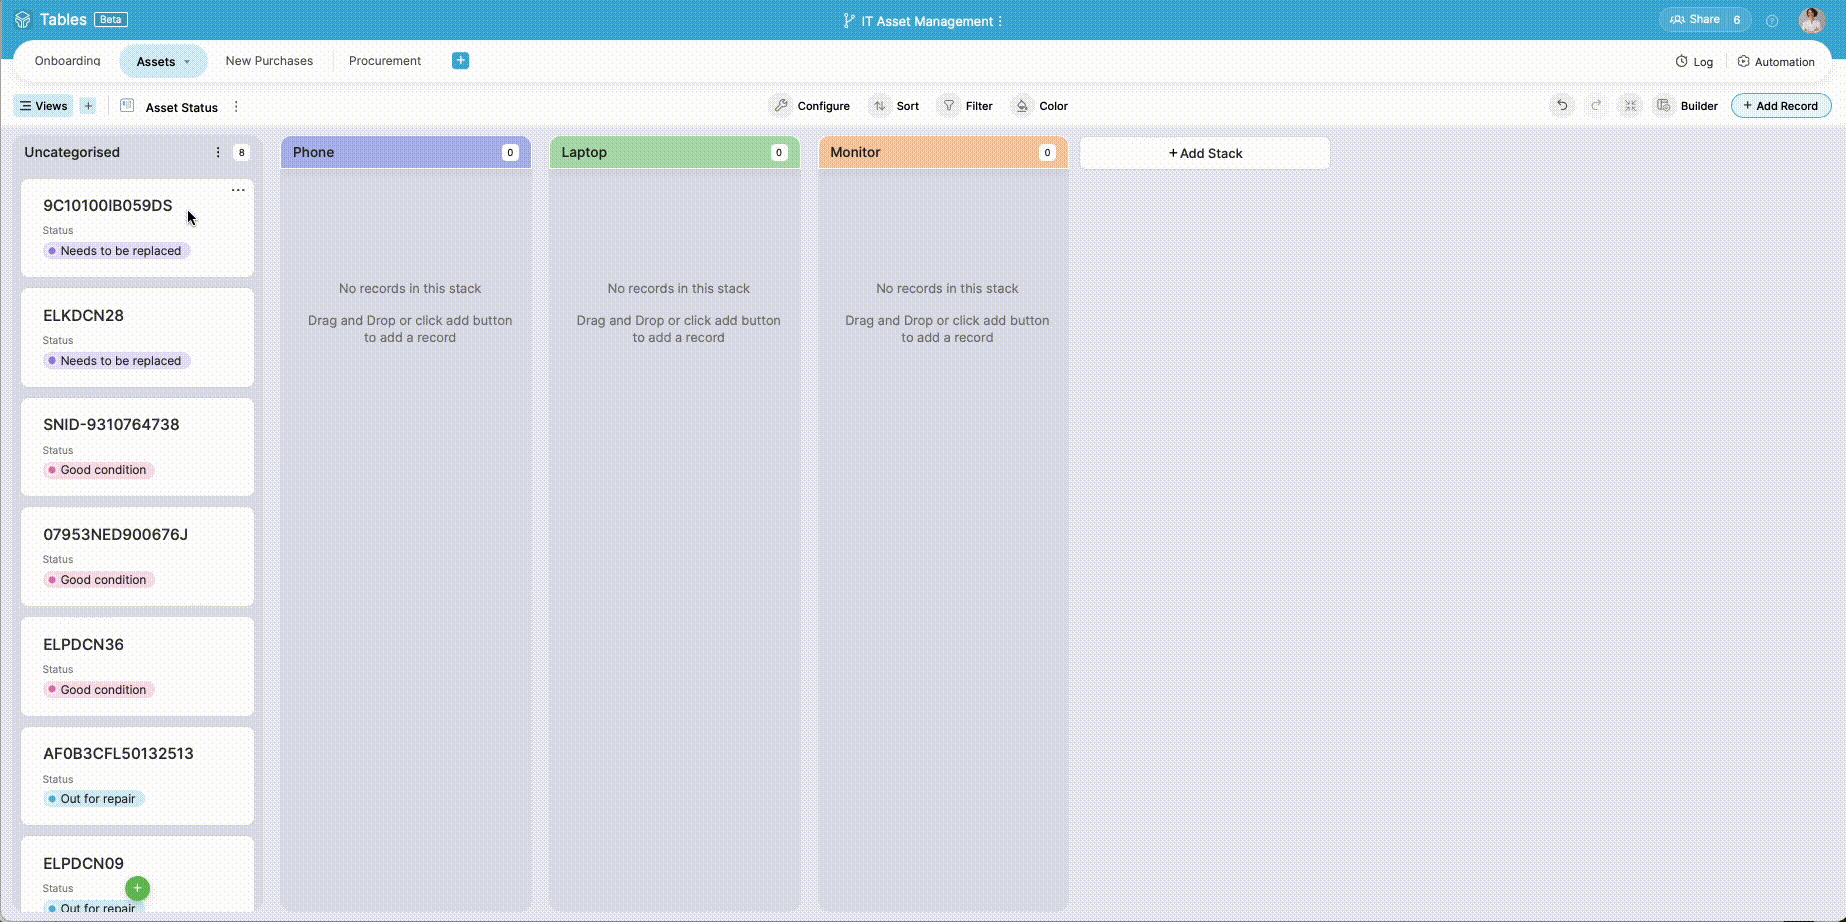Click the Undo arrow icon
The width and height of the screenshot is (1846, 922).
[x=1562, y=106]
